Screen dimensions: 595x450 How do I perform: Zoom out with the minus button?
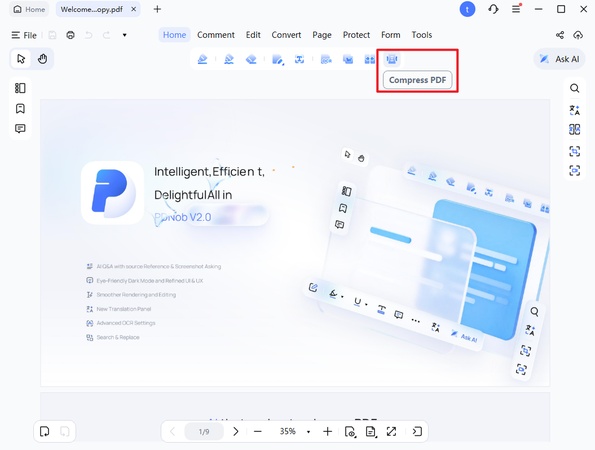coord(258,431)
